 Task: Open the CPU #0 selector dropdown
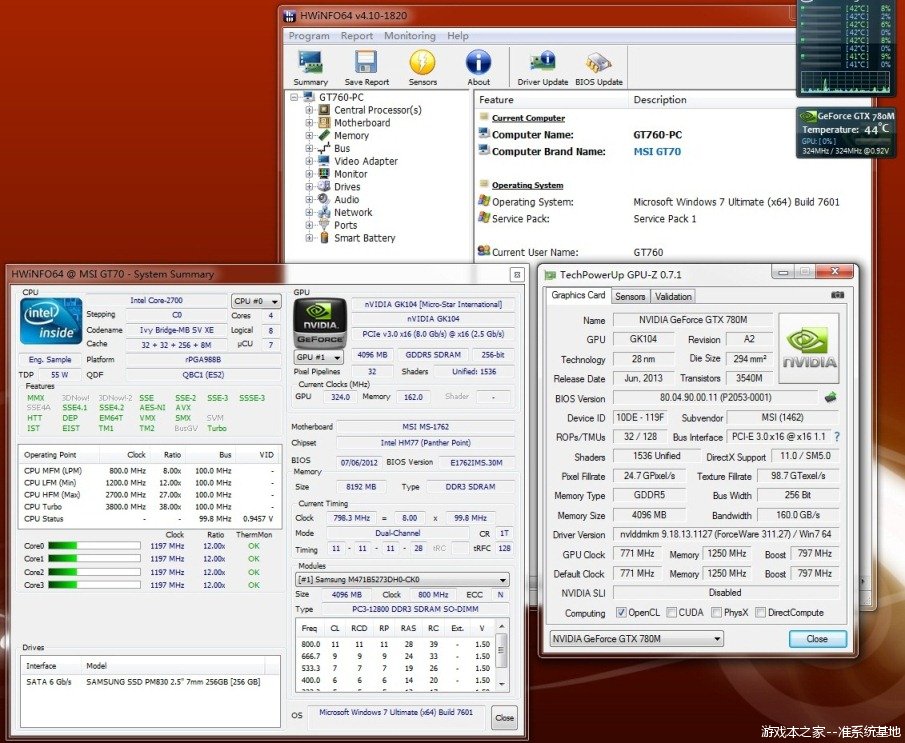[x=256, y=301]
